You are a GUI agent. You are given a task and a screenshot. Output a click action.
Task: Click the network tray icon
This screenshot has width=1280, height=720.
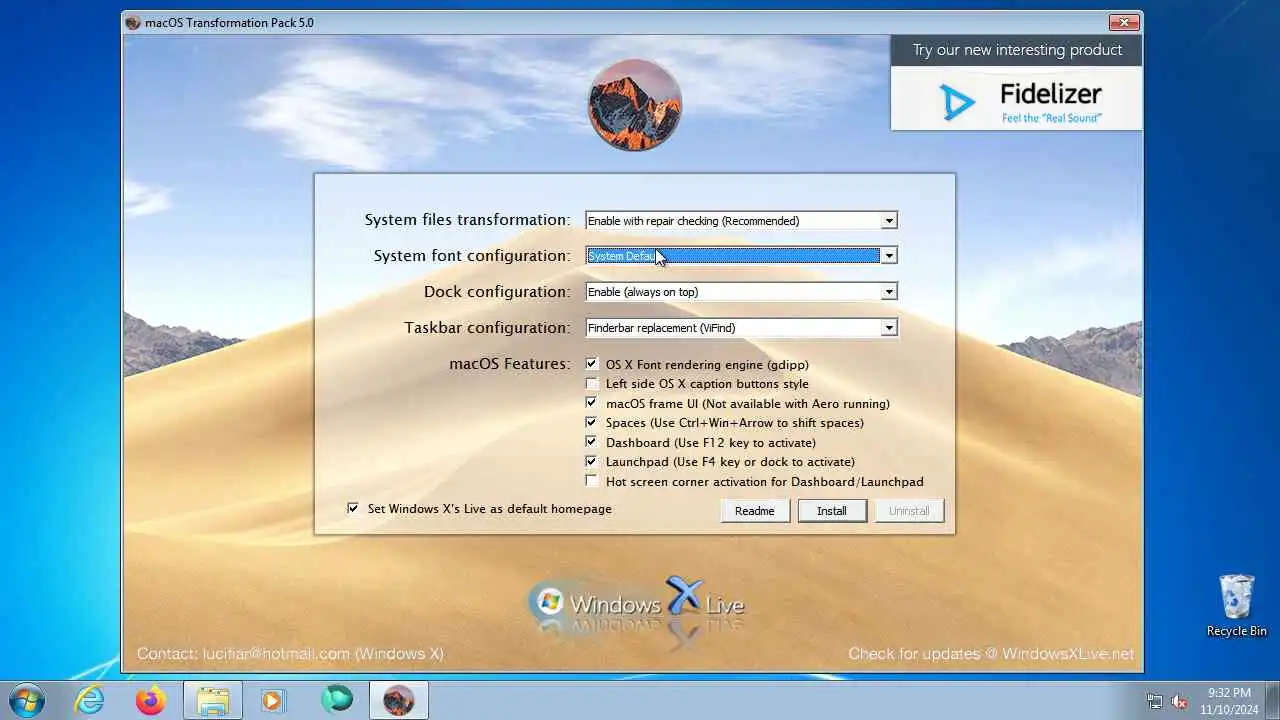click(x=1155, y=701)
